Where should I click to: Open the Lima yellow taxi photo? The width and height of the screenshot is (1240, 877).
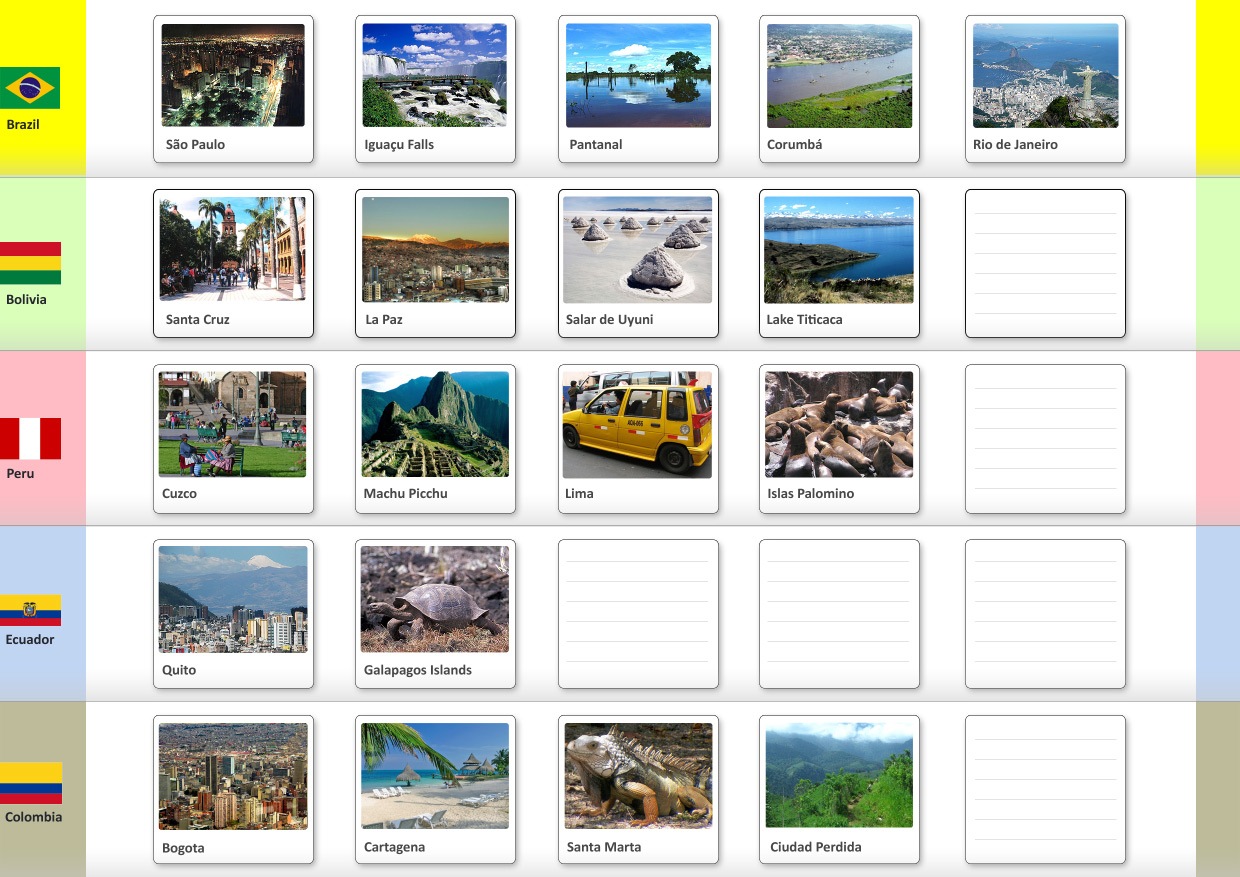click(638, 425)
